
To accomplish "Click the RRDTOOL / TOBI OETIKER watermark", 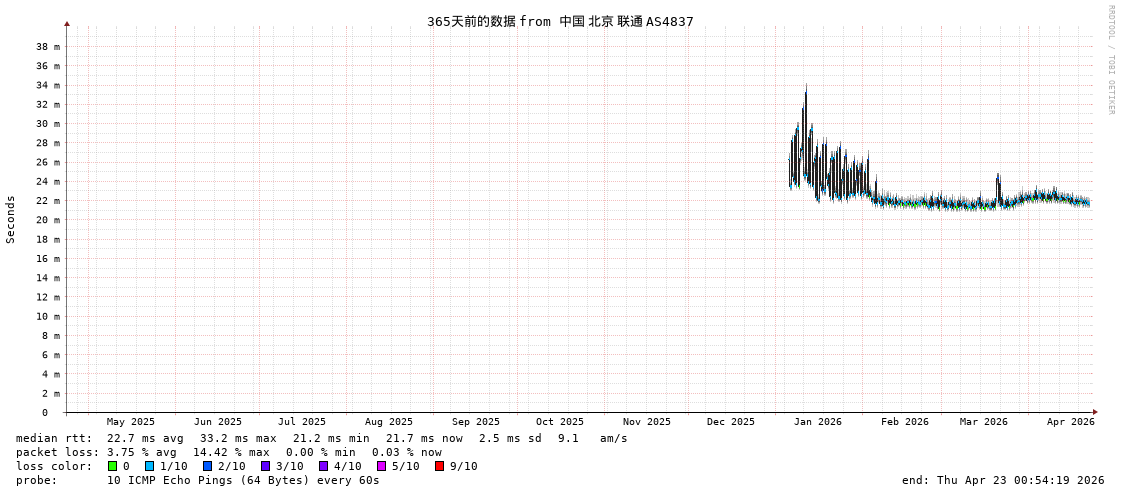I will 1110,60.
